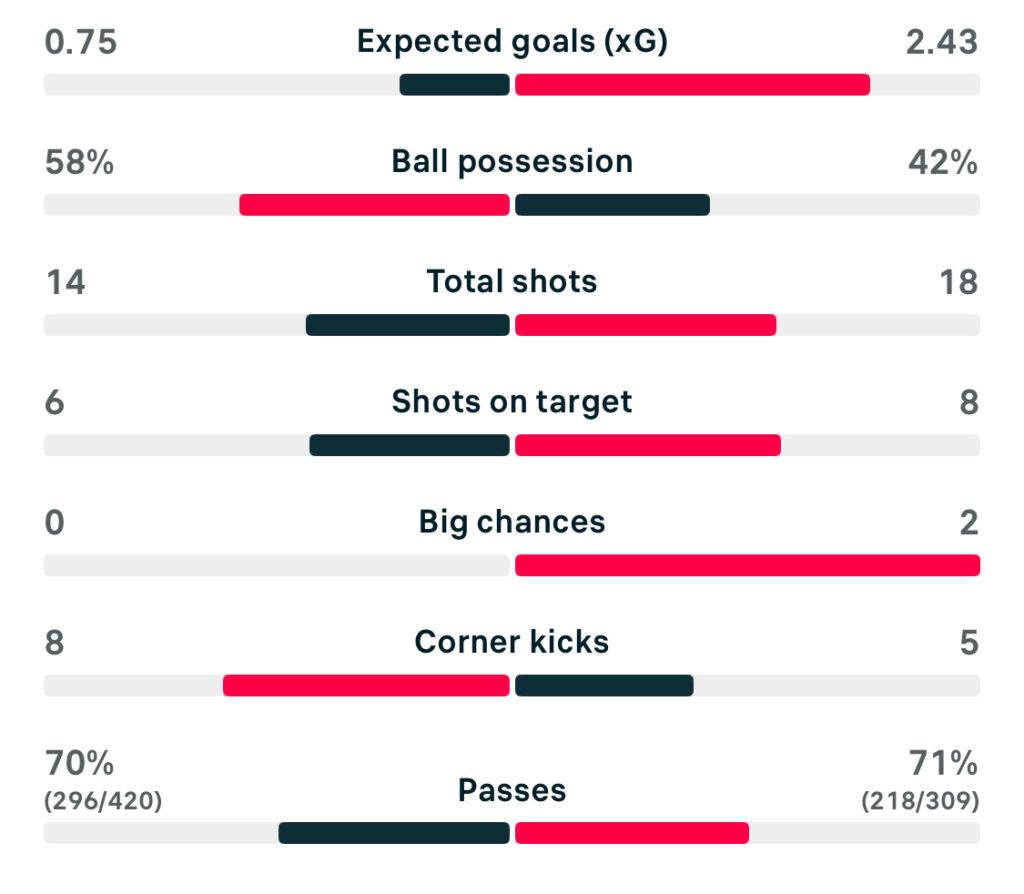Click the Expected goals (xG) label
The height and width of the screenshot is (894, 1024).
(x=512, y=42)
